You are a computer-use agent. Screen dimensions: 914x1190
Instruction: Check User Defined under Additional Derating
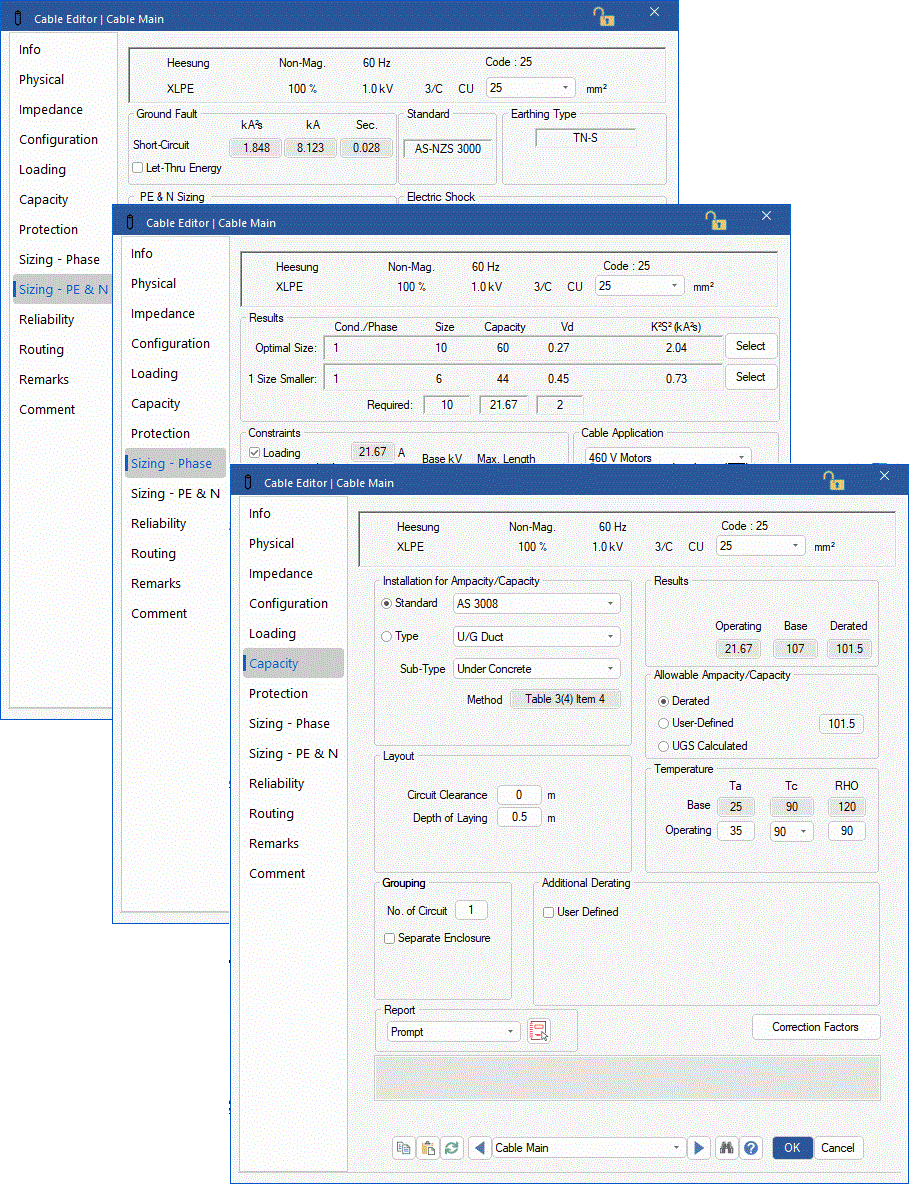pos(548,912)
